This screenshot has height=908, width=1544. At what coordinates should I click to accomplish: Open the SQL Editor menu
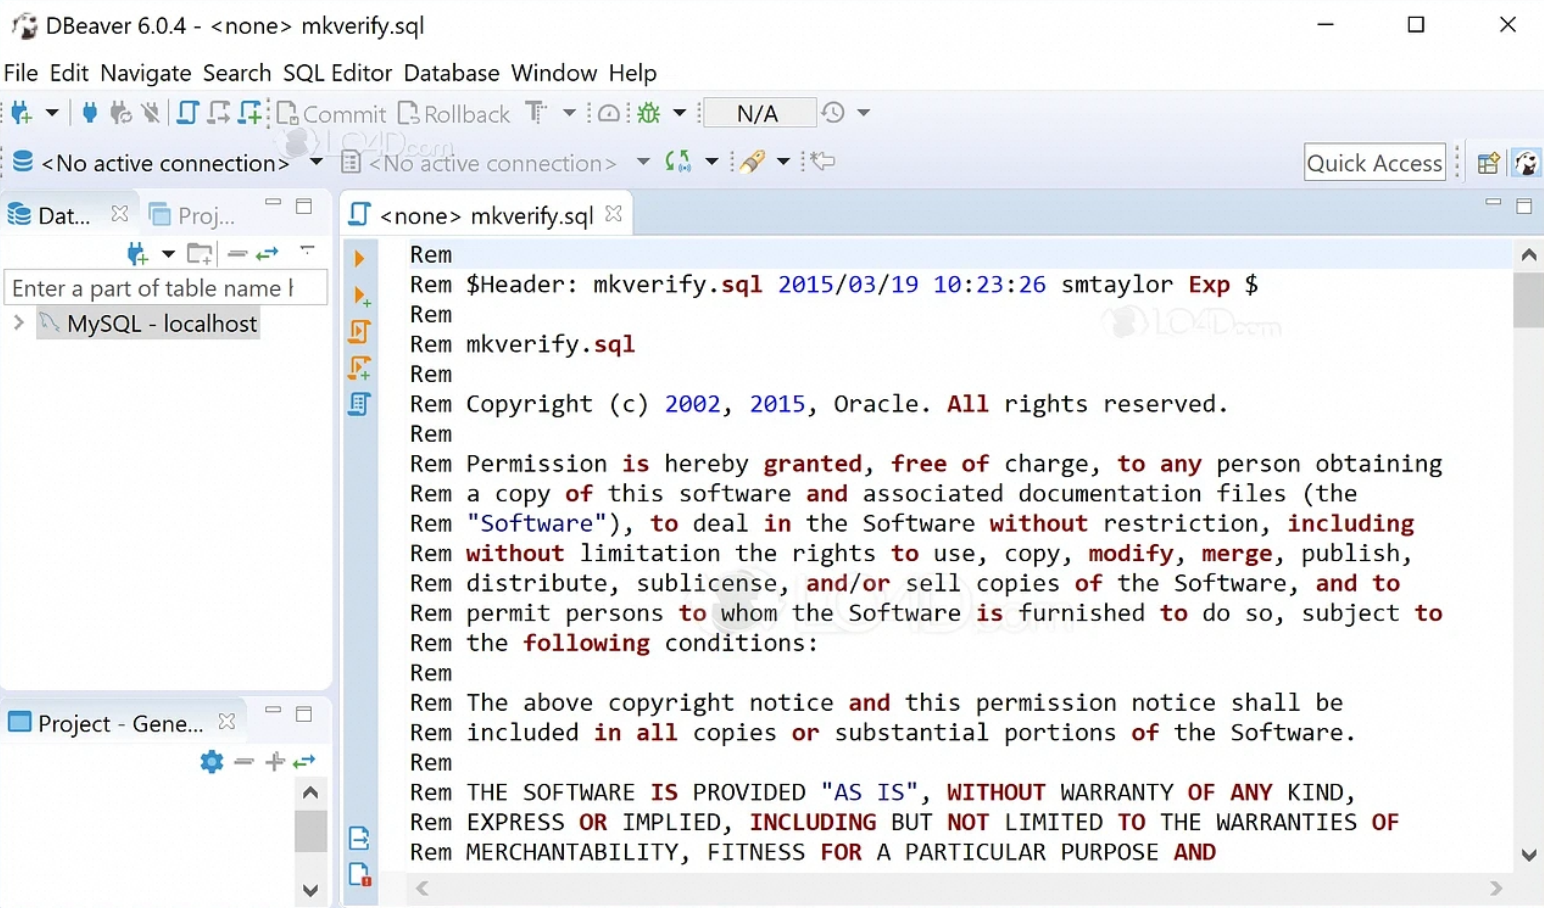coord(337,73)
